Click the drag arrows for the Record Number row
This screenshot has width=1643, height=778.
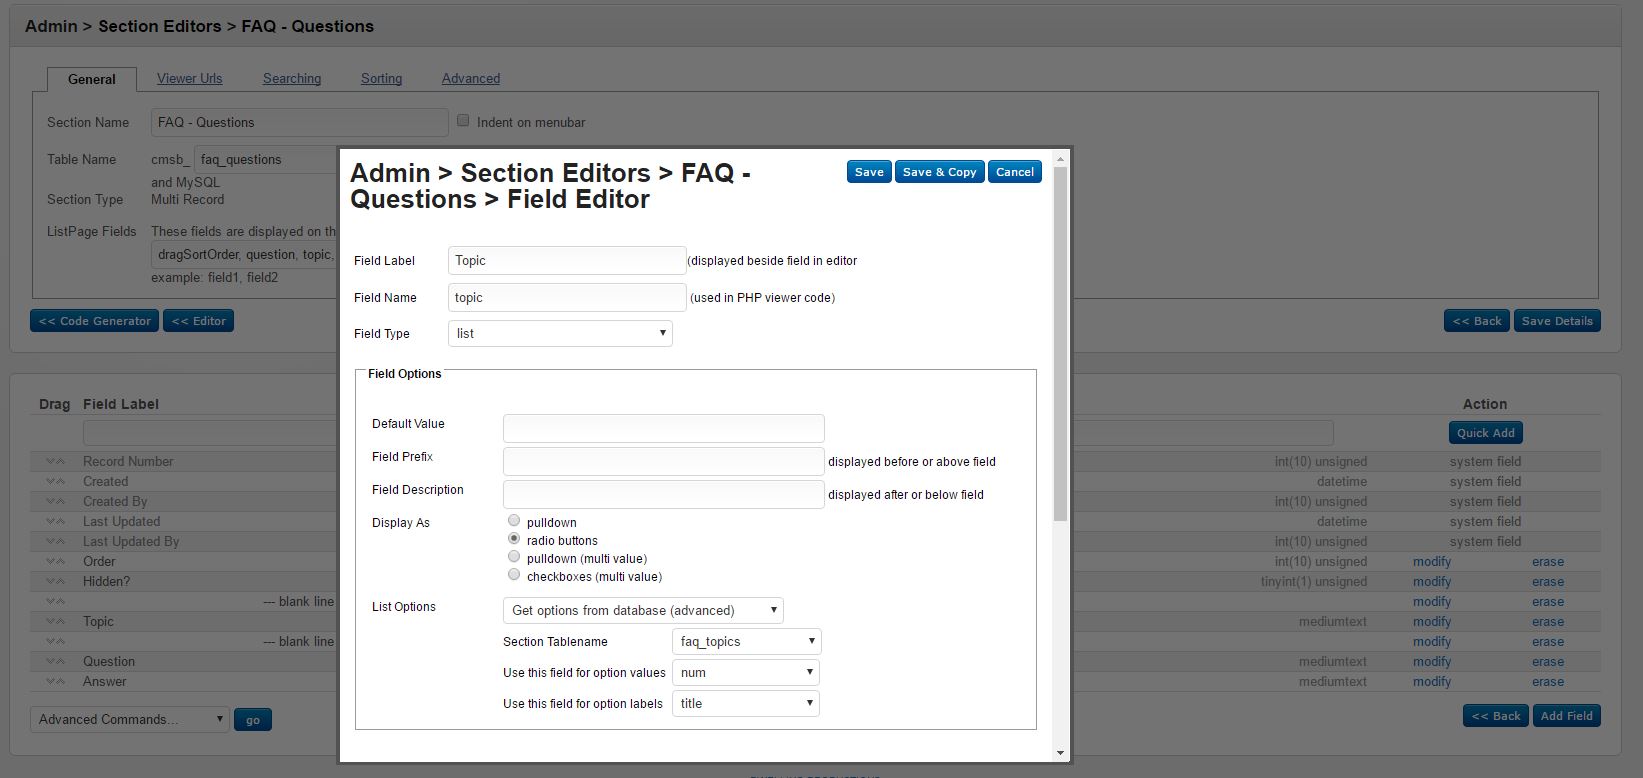click(x=55, y=462)
